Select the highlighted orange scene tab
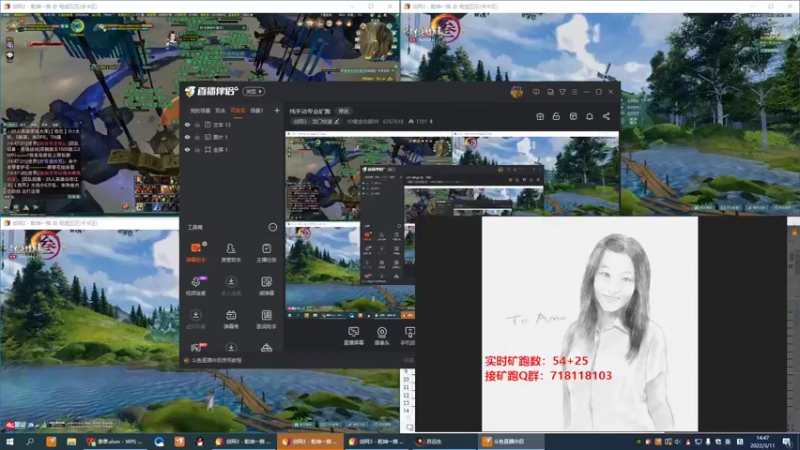The width and height of the screenshot is (800, 450). tap(238, 111)
